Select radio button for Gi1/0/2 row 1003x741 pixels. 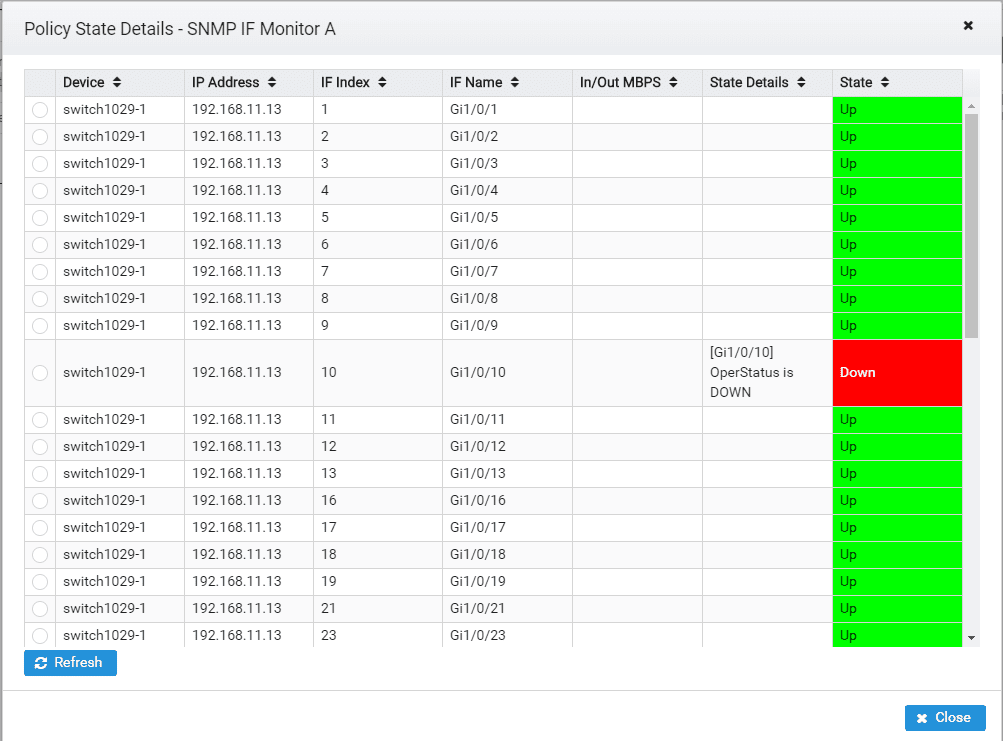(x=40, y=137)
